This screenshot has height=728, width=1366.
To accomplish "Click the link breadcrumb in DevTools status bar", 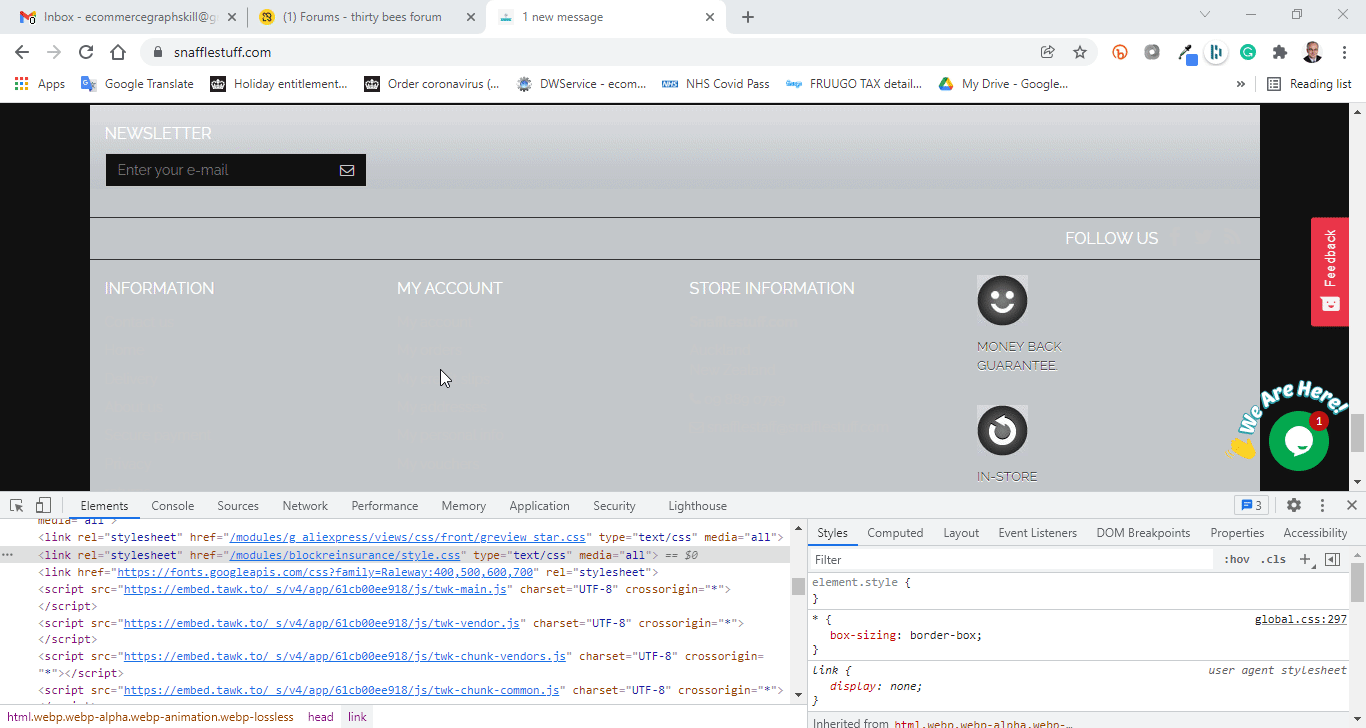I will tap(356, 716).
